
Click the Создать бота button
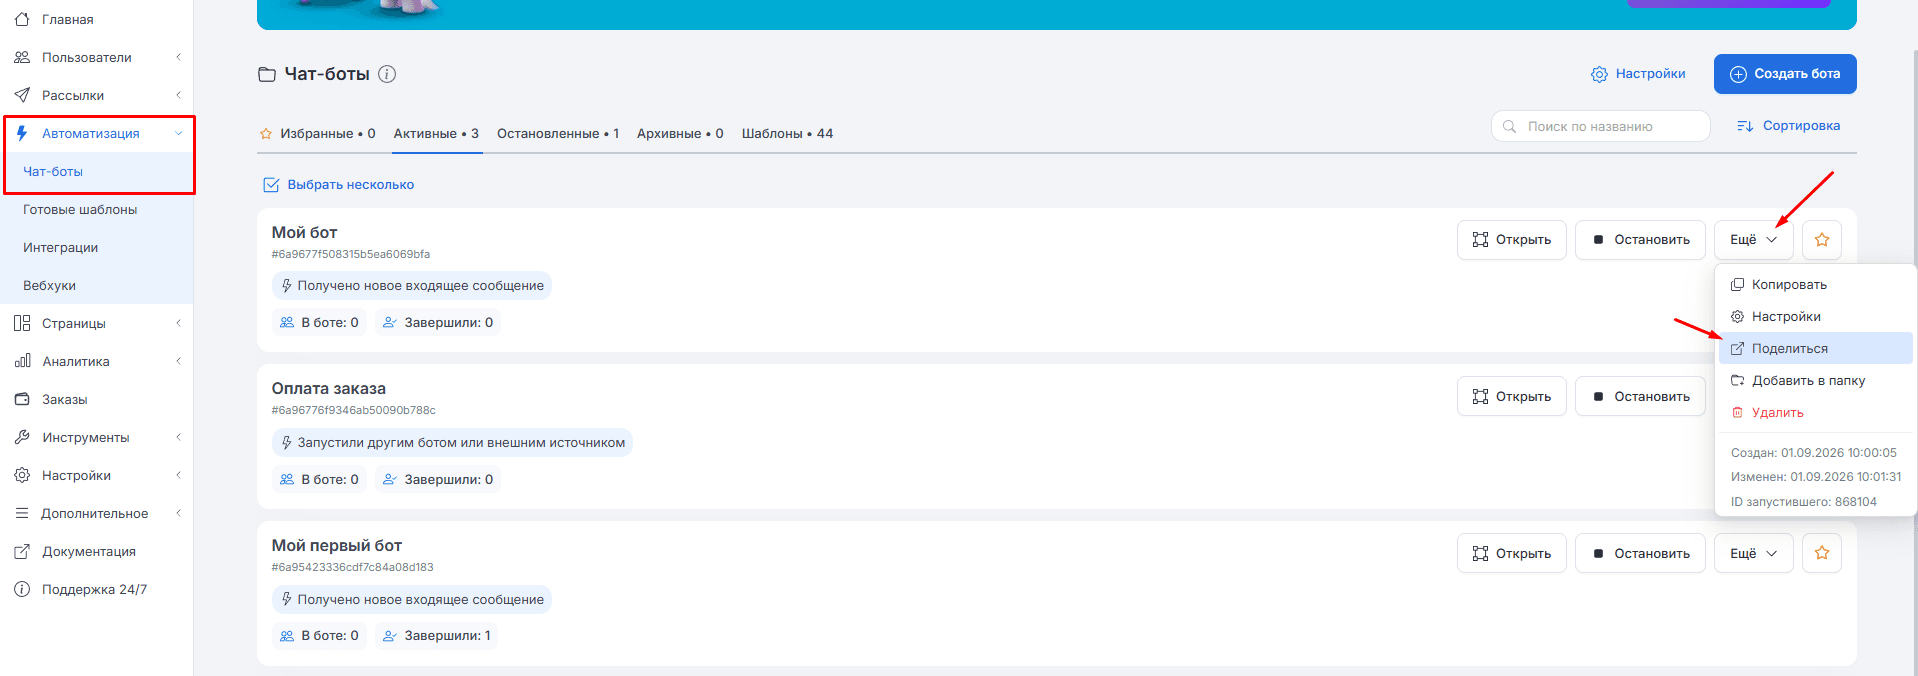pos(1785,74)
